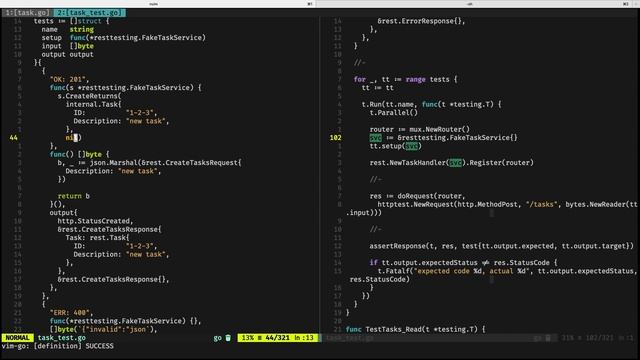
Task: Click the 13% position indicator in the status line
Action: pyautogui.click(x=248, y=338)
